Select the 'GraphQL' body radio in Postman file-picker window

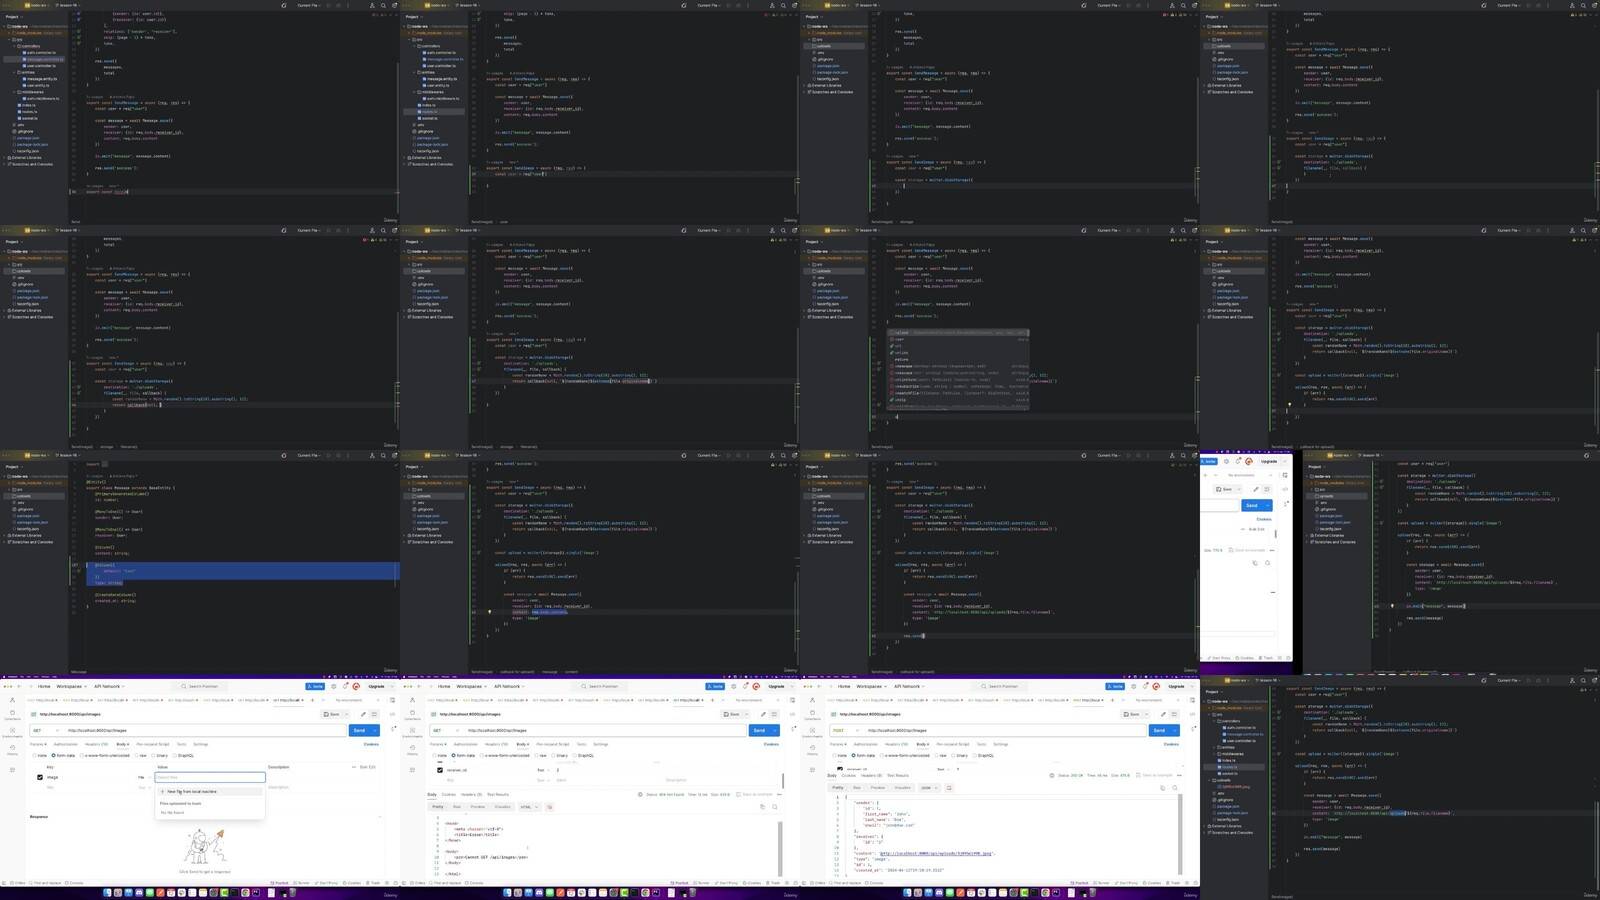click(x=174, y=755)
